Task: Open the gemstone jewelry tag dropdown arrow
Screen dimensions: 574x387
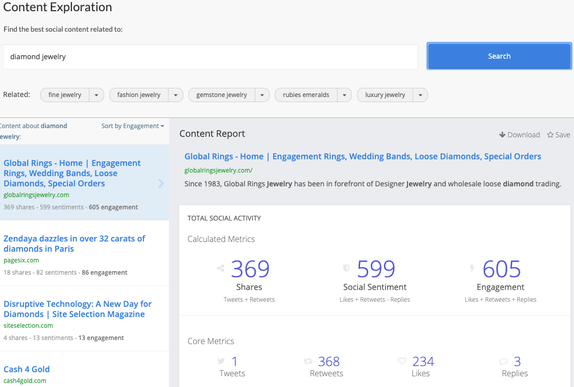Action: tap(262, 95)
